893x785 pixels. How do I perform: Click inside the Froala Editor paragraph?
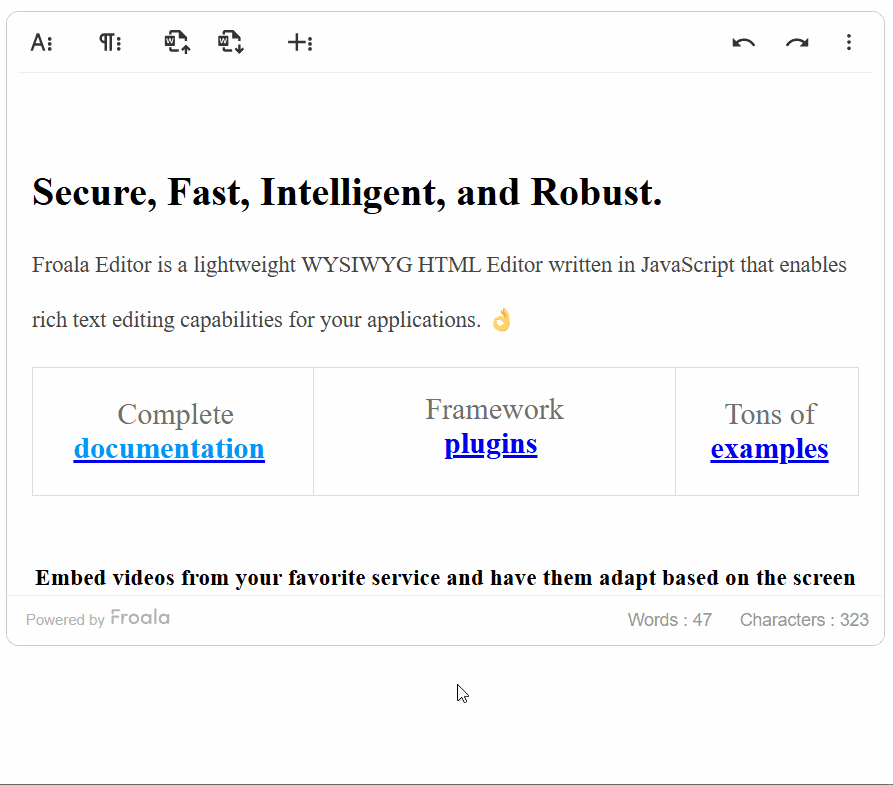[439, 292]
